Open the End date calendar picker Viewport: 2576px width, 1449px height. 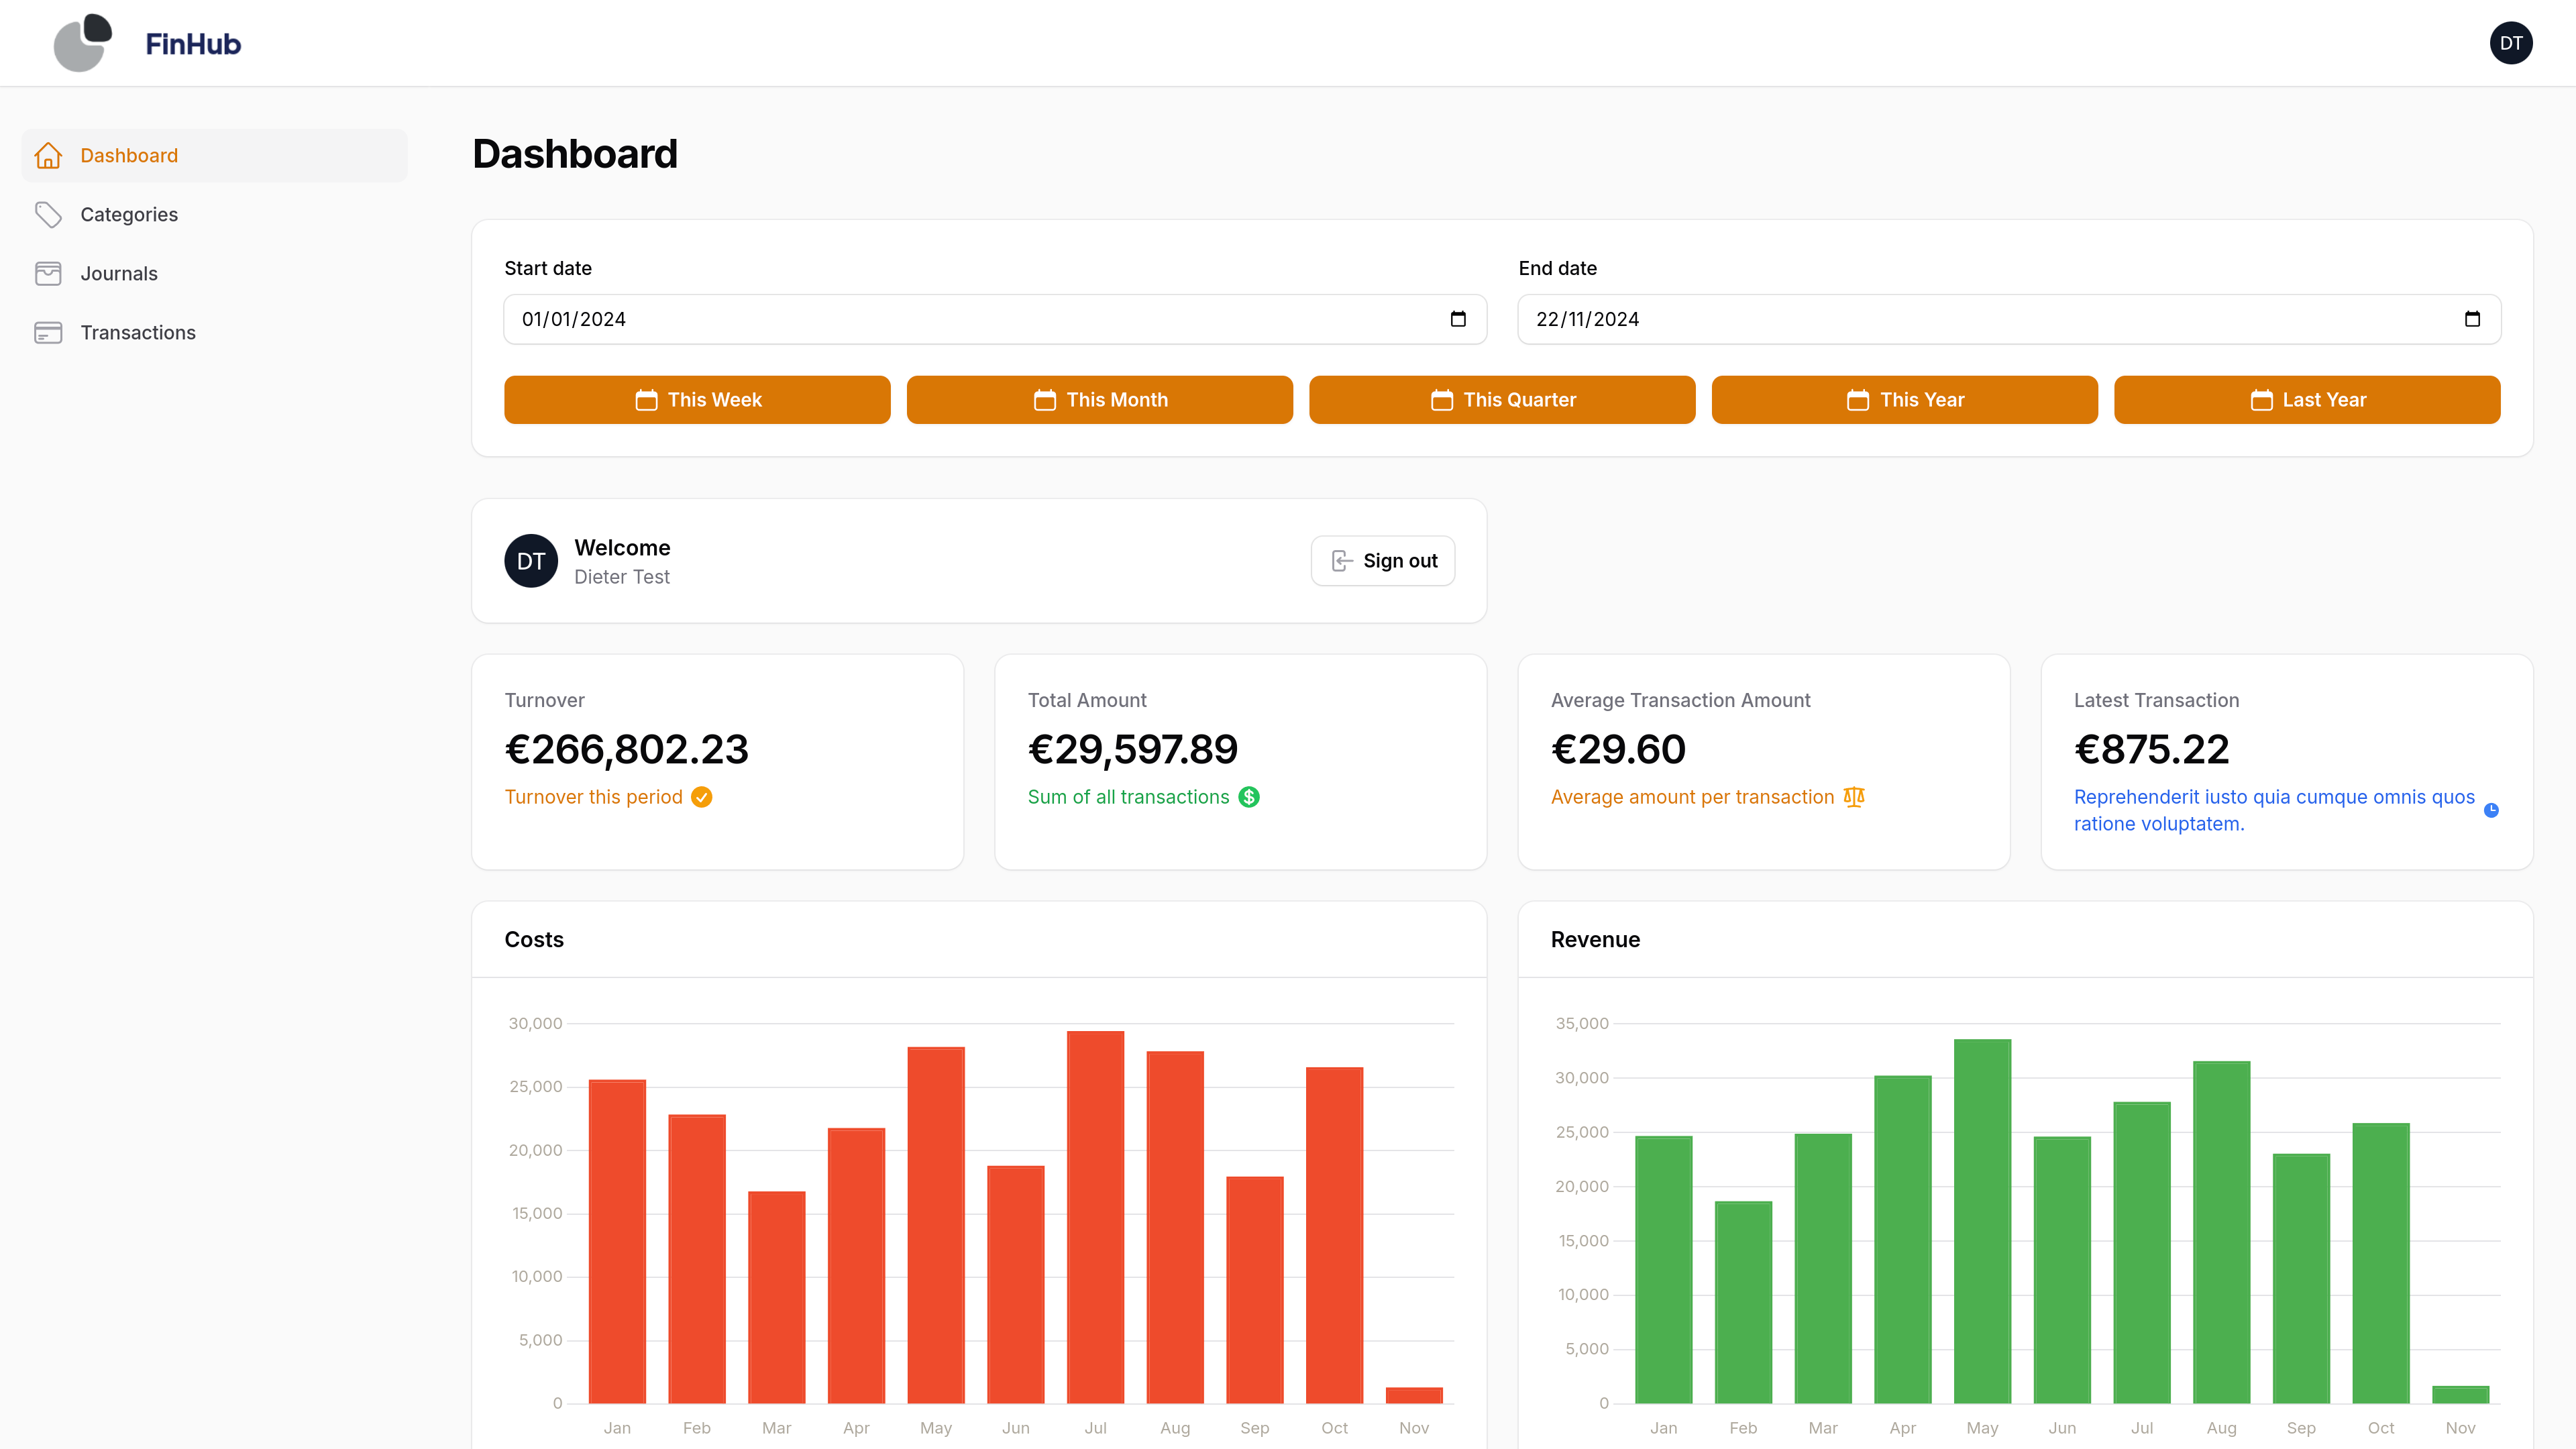pyautogui.click(x=2472, y=319)
